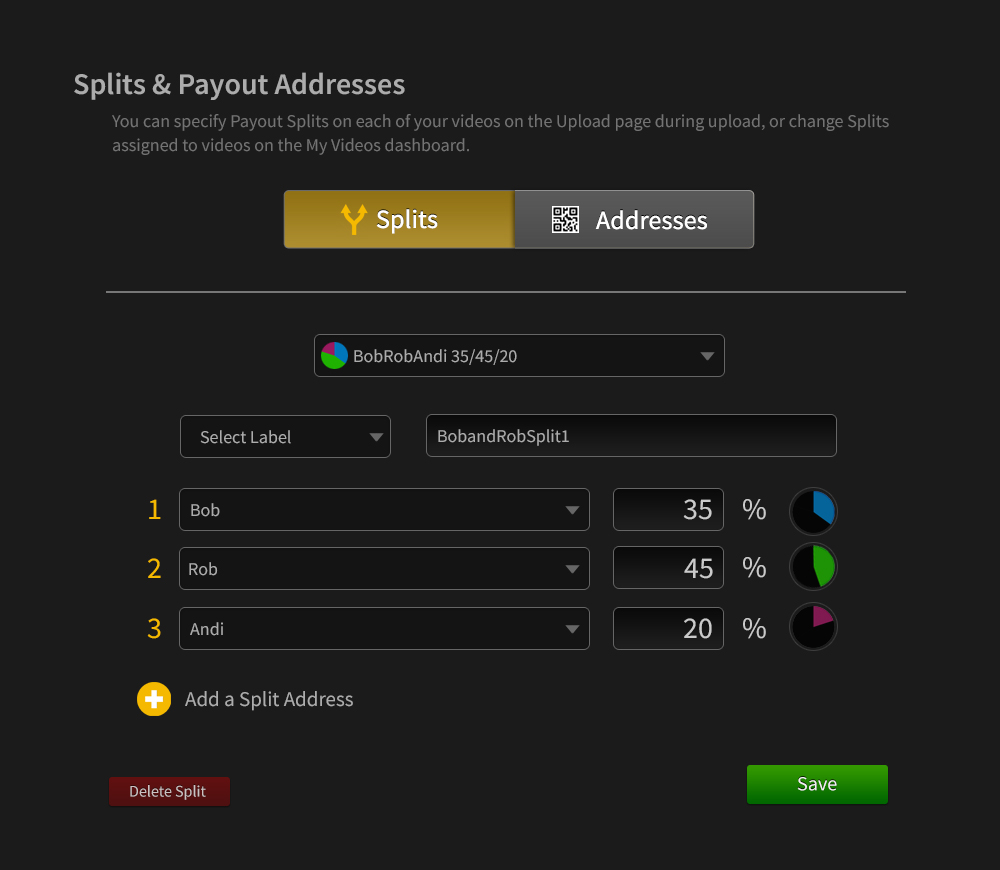
Task: Expand the Andi address dropdown
Action: pyautogui.click(x=384, y=629)
